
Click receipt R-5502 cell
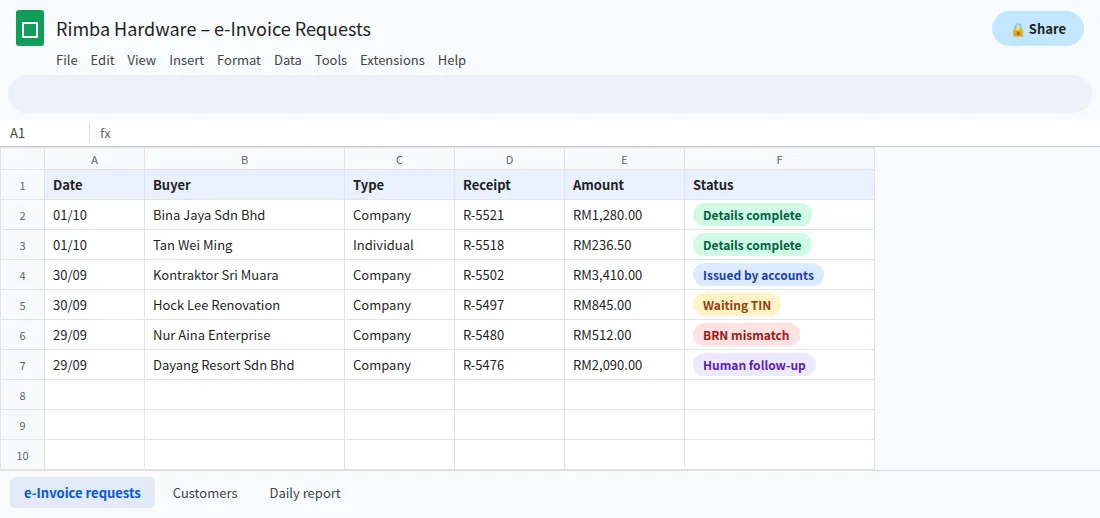tap(510, 275)
